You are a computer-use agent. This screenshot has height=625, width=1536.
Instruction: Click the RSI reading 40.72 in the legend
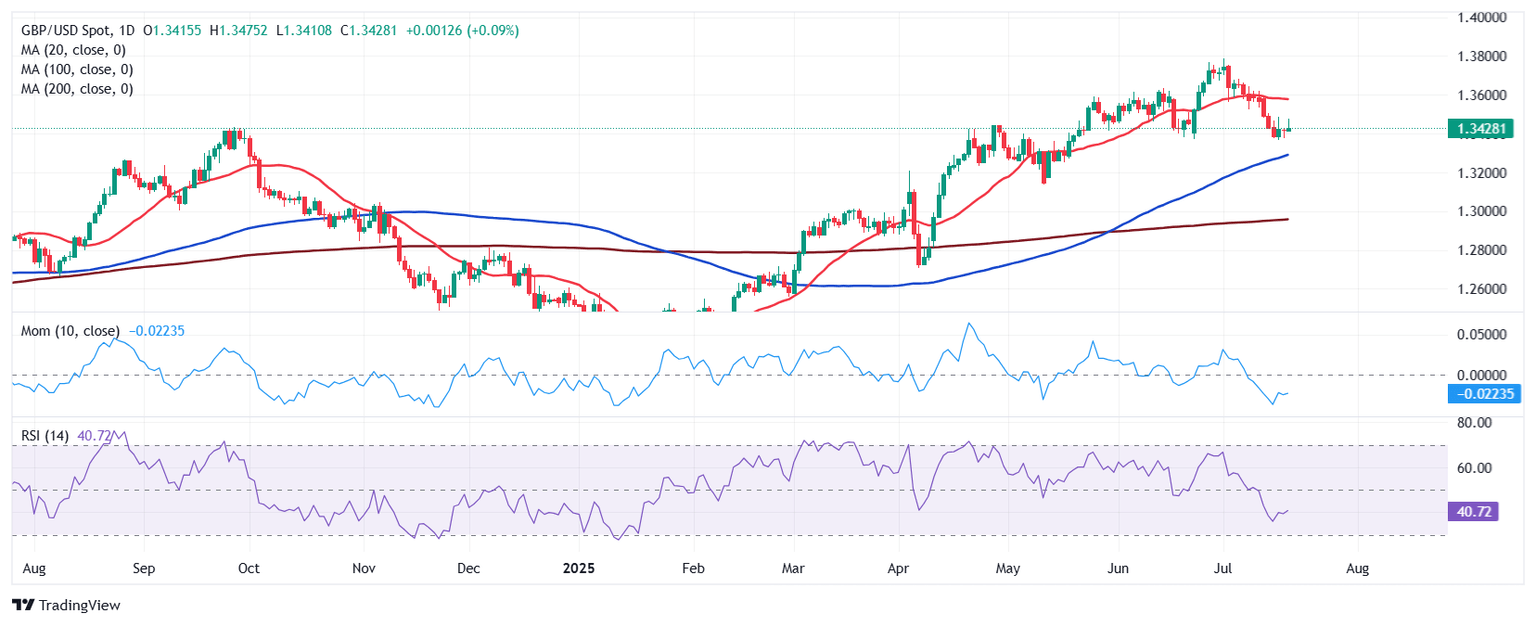pos(93,437)
